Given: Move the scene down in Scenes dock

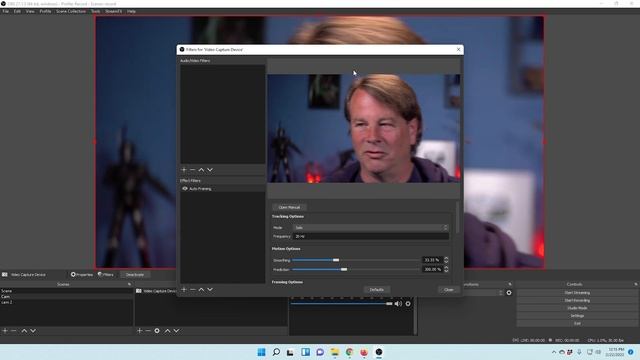Looking at the screenshot, I should (33, 331).
